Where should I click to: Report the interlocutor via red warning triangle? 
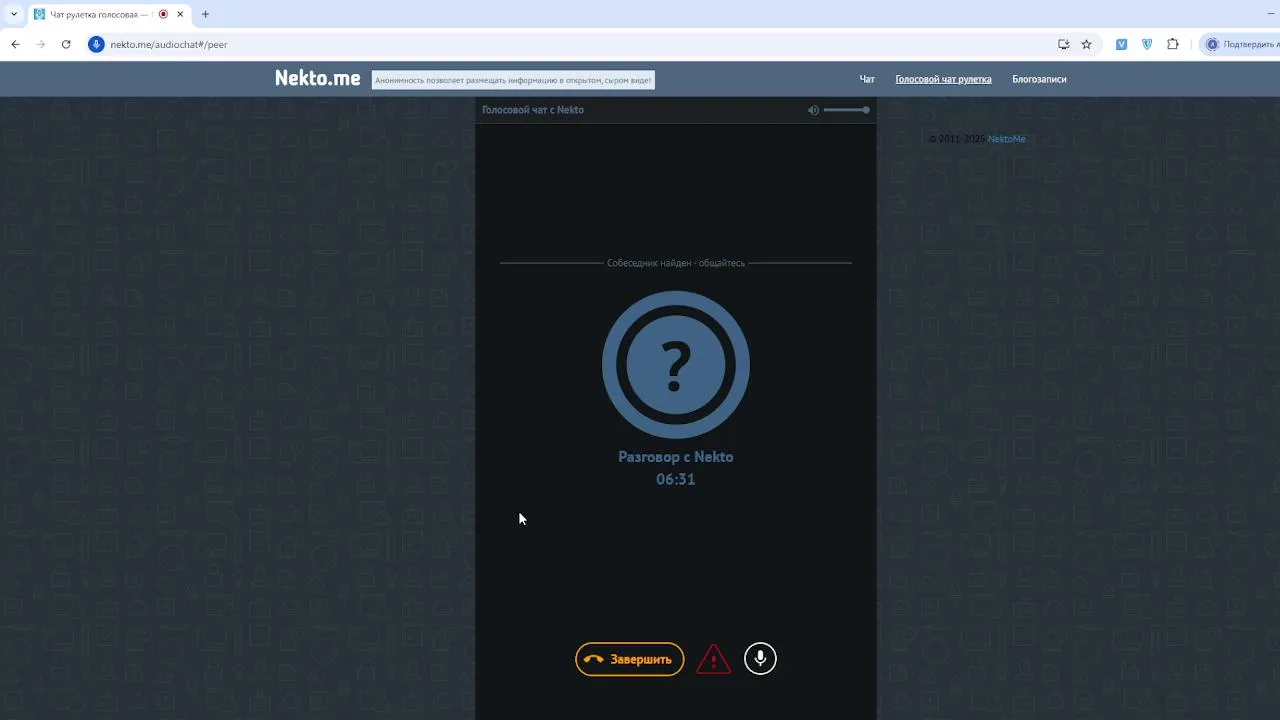tap(714, 659)
